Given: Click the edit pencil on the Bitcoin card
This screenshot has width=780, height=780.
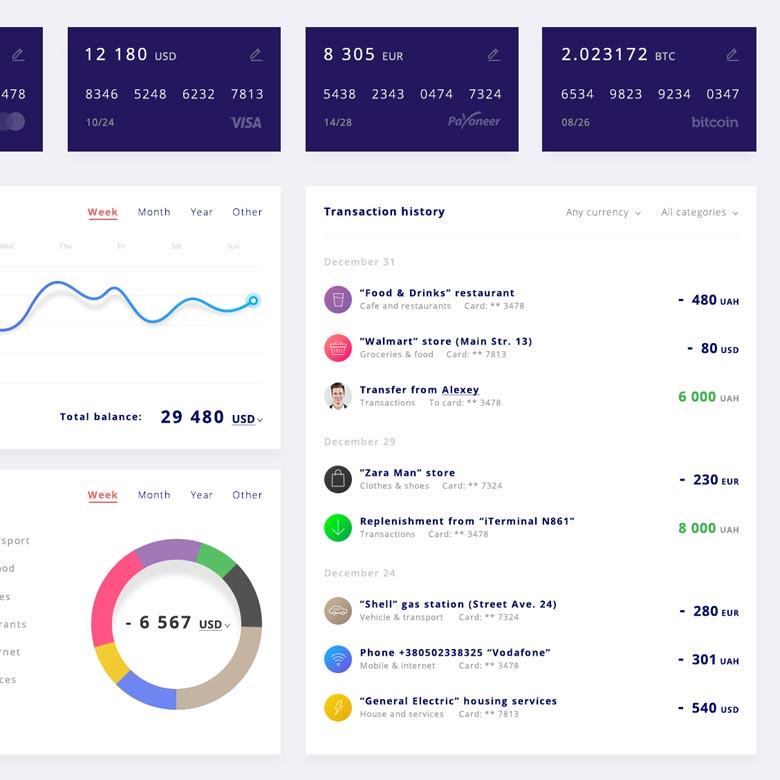Looking at the screenshot, I should [x=731, y=55].
